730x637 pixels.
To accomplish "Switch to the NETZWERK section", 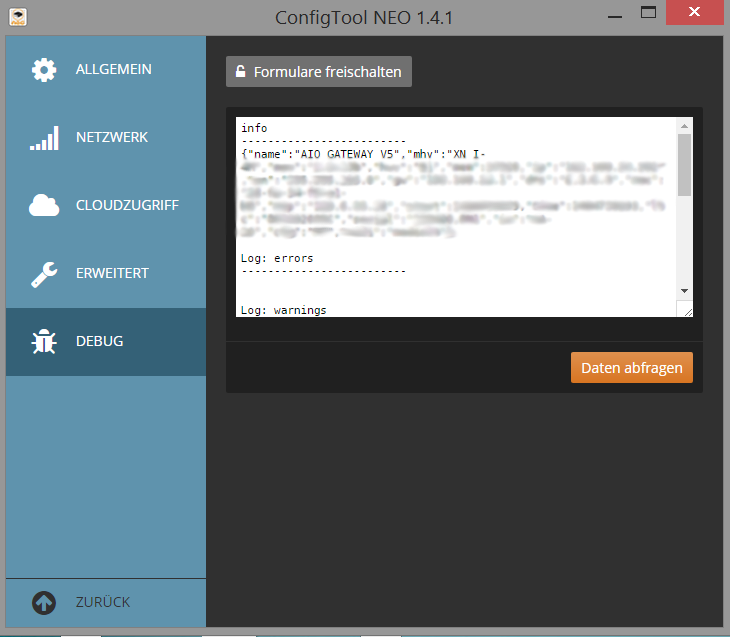I will click(x=111, y=138).
